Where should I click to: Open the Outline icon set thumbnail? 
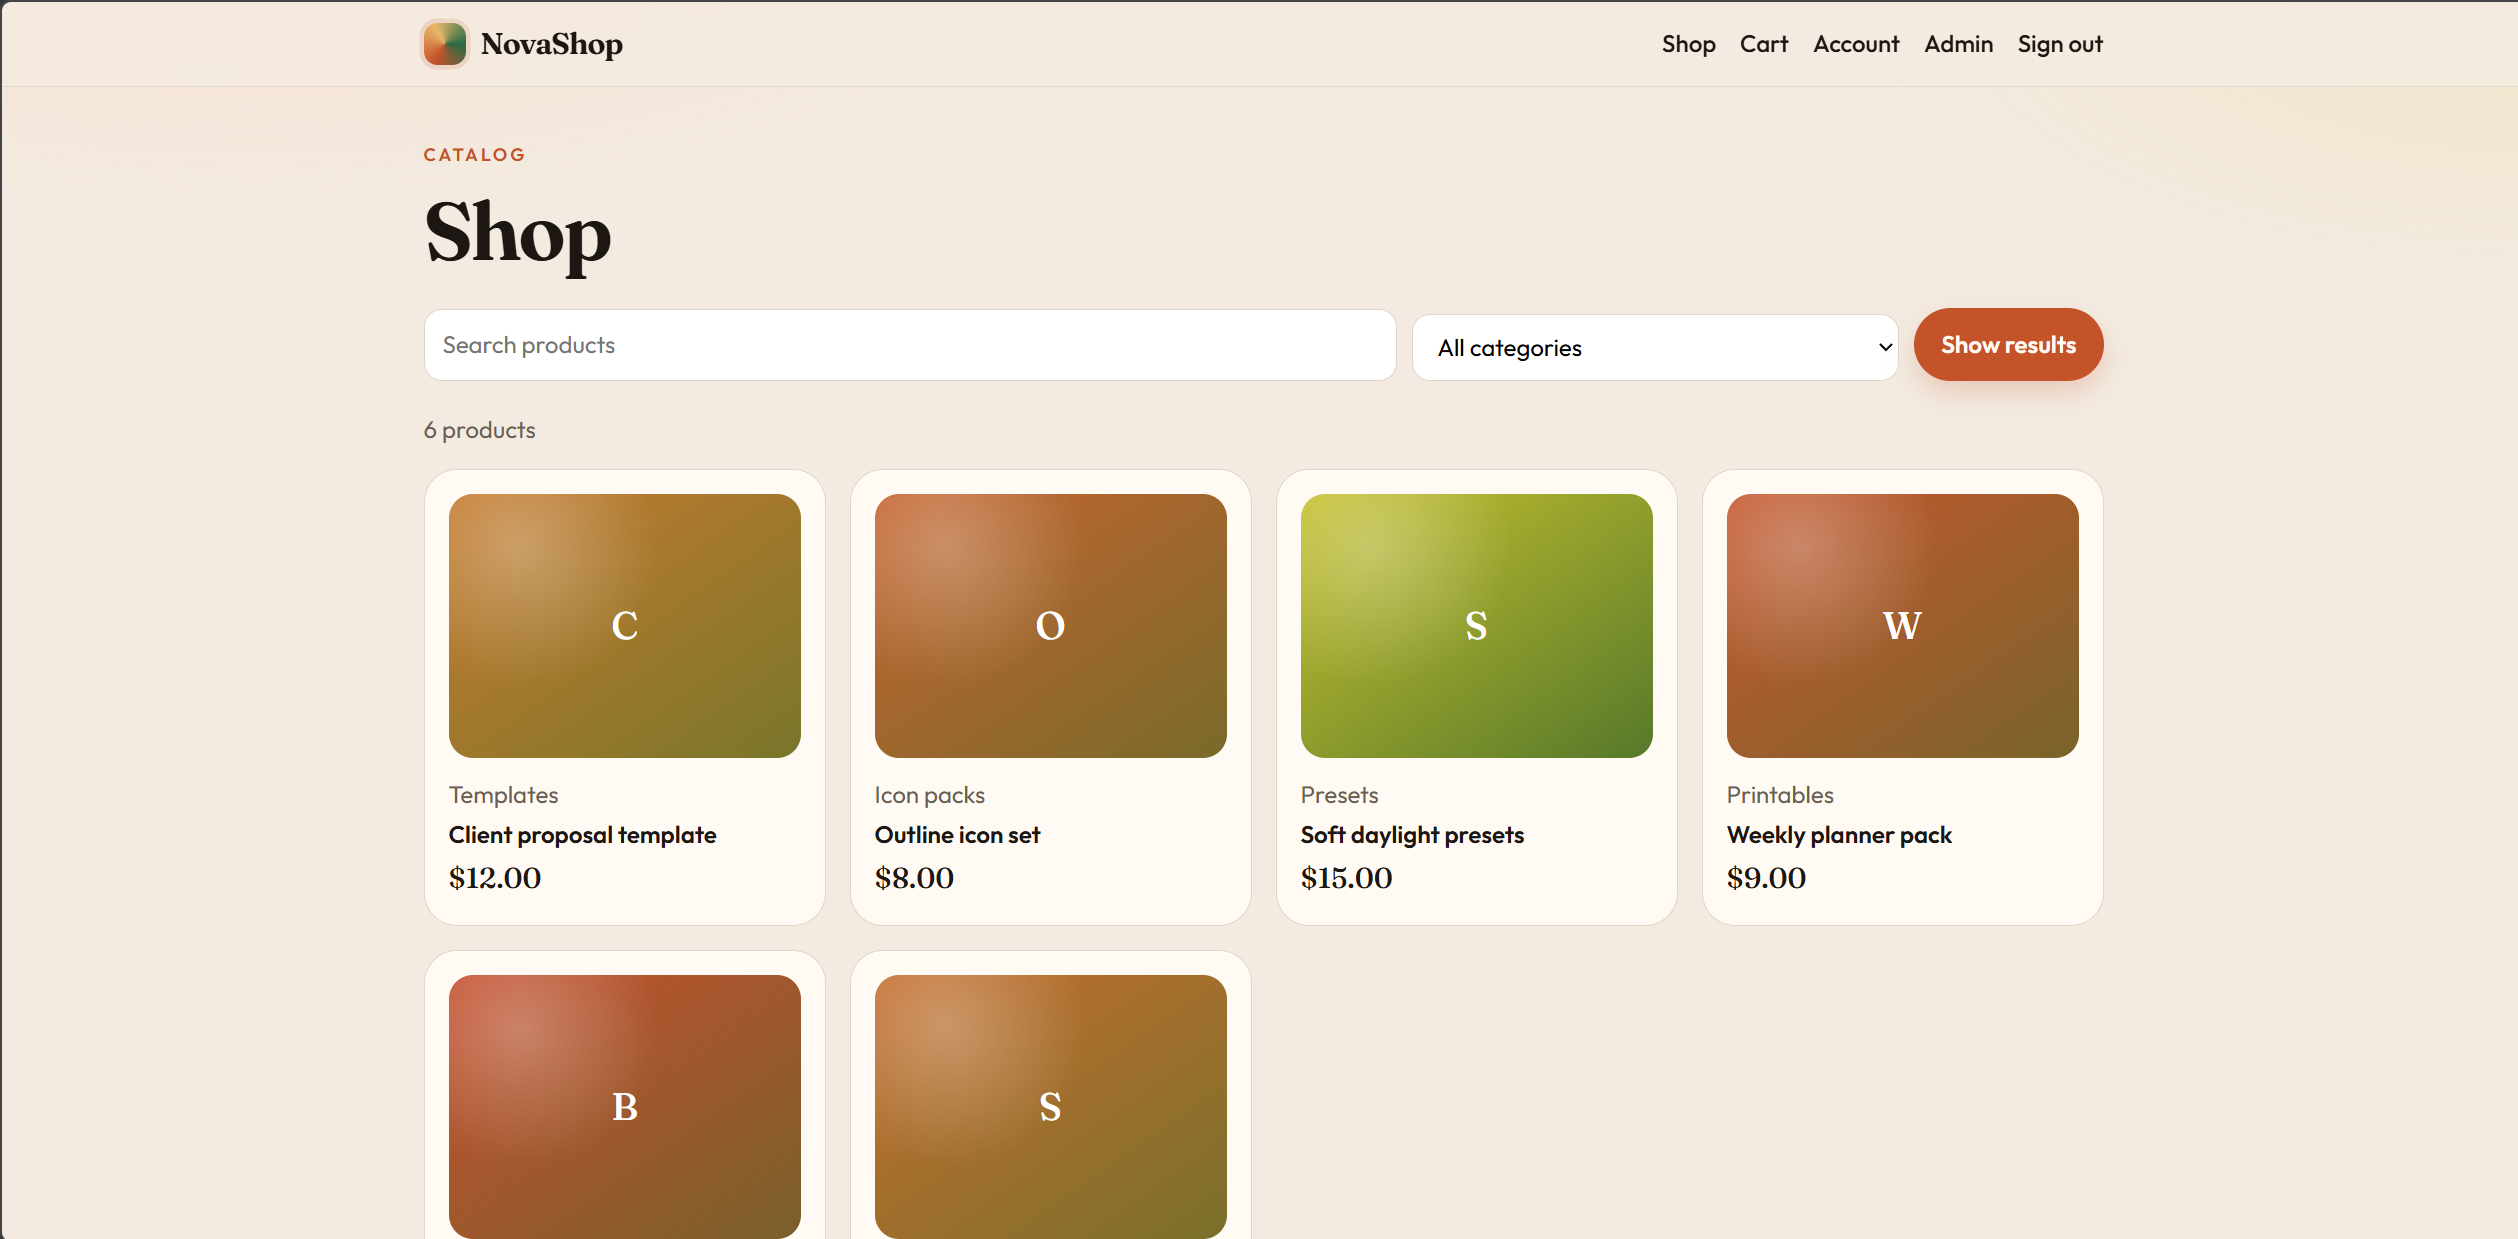(x=1051, y=626)
